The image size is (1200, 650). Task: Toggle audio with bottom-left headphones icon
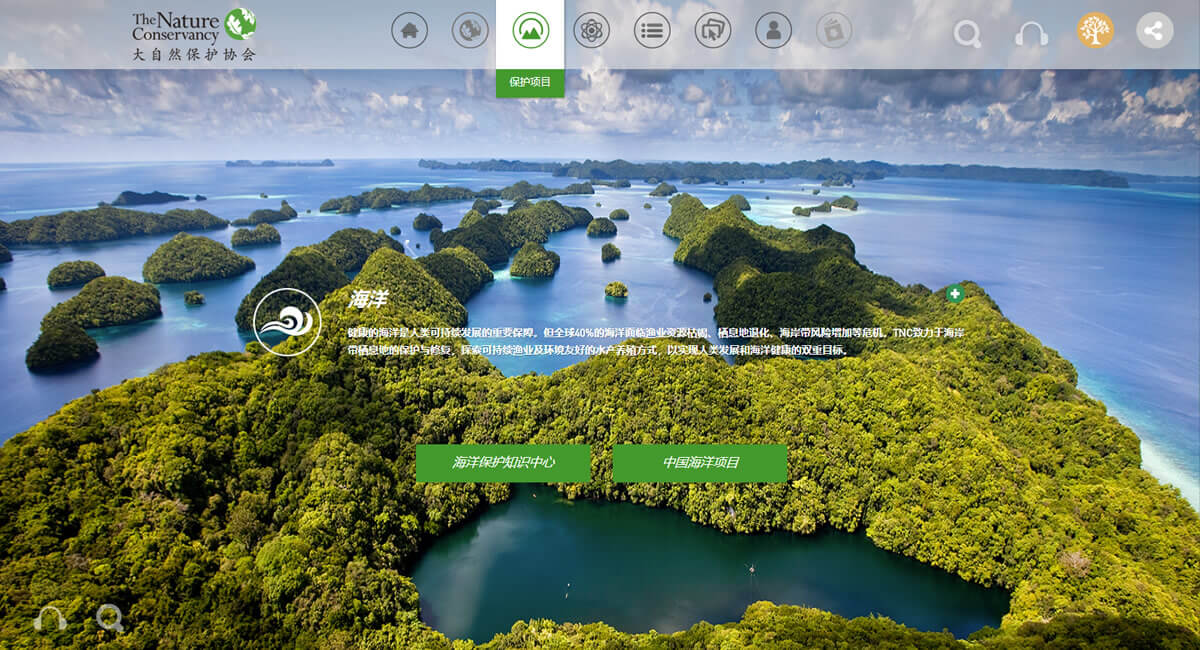coord(50,620)
